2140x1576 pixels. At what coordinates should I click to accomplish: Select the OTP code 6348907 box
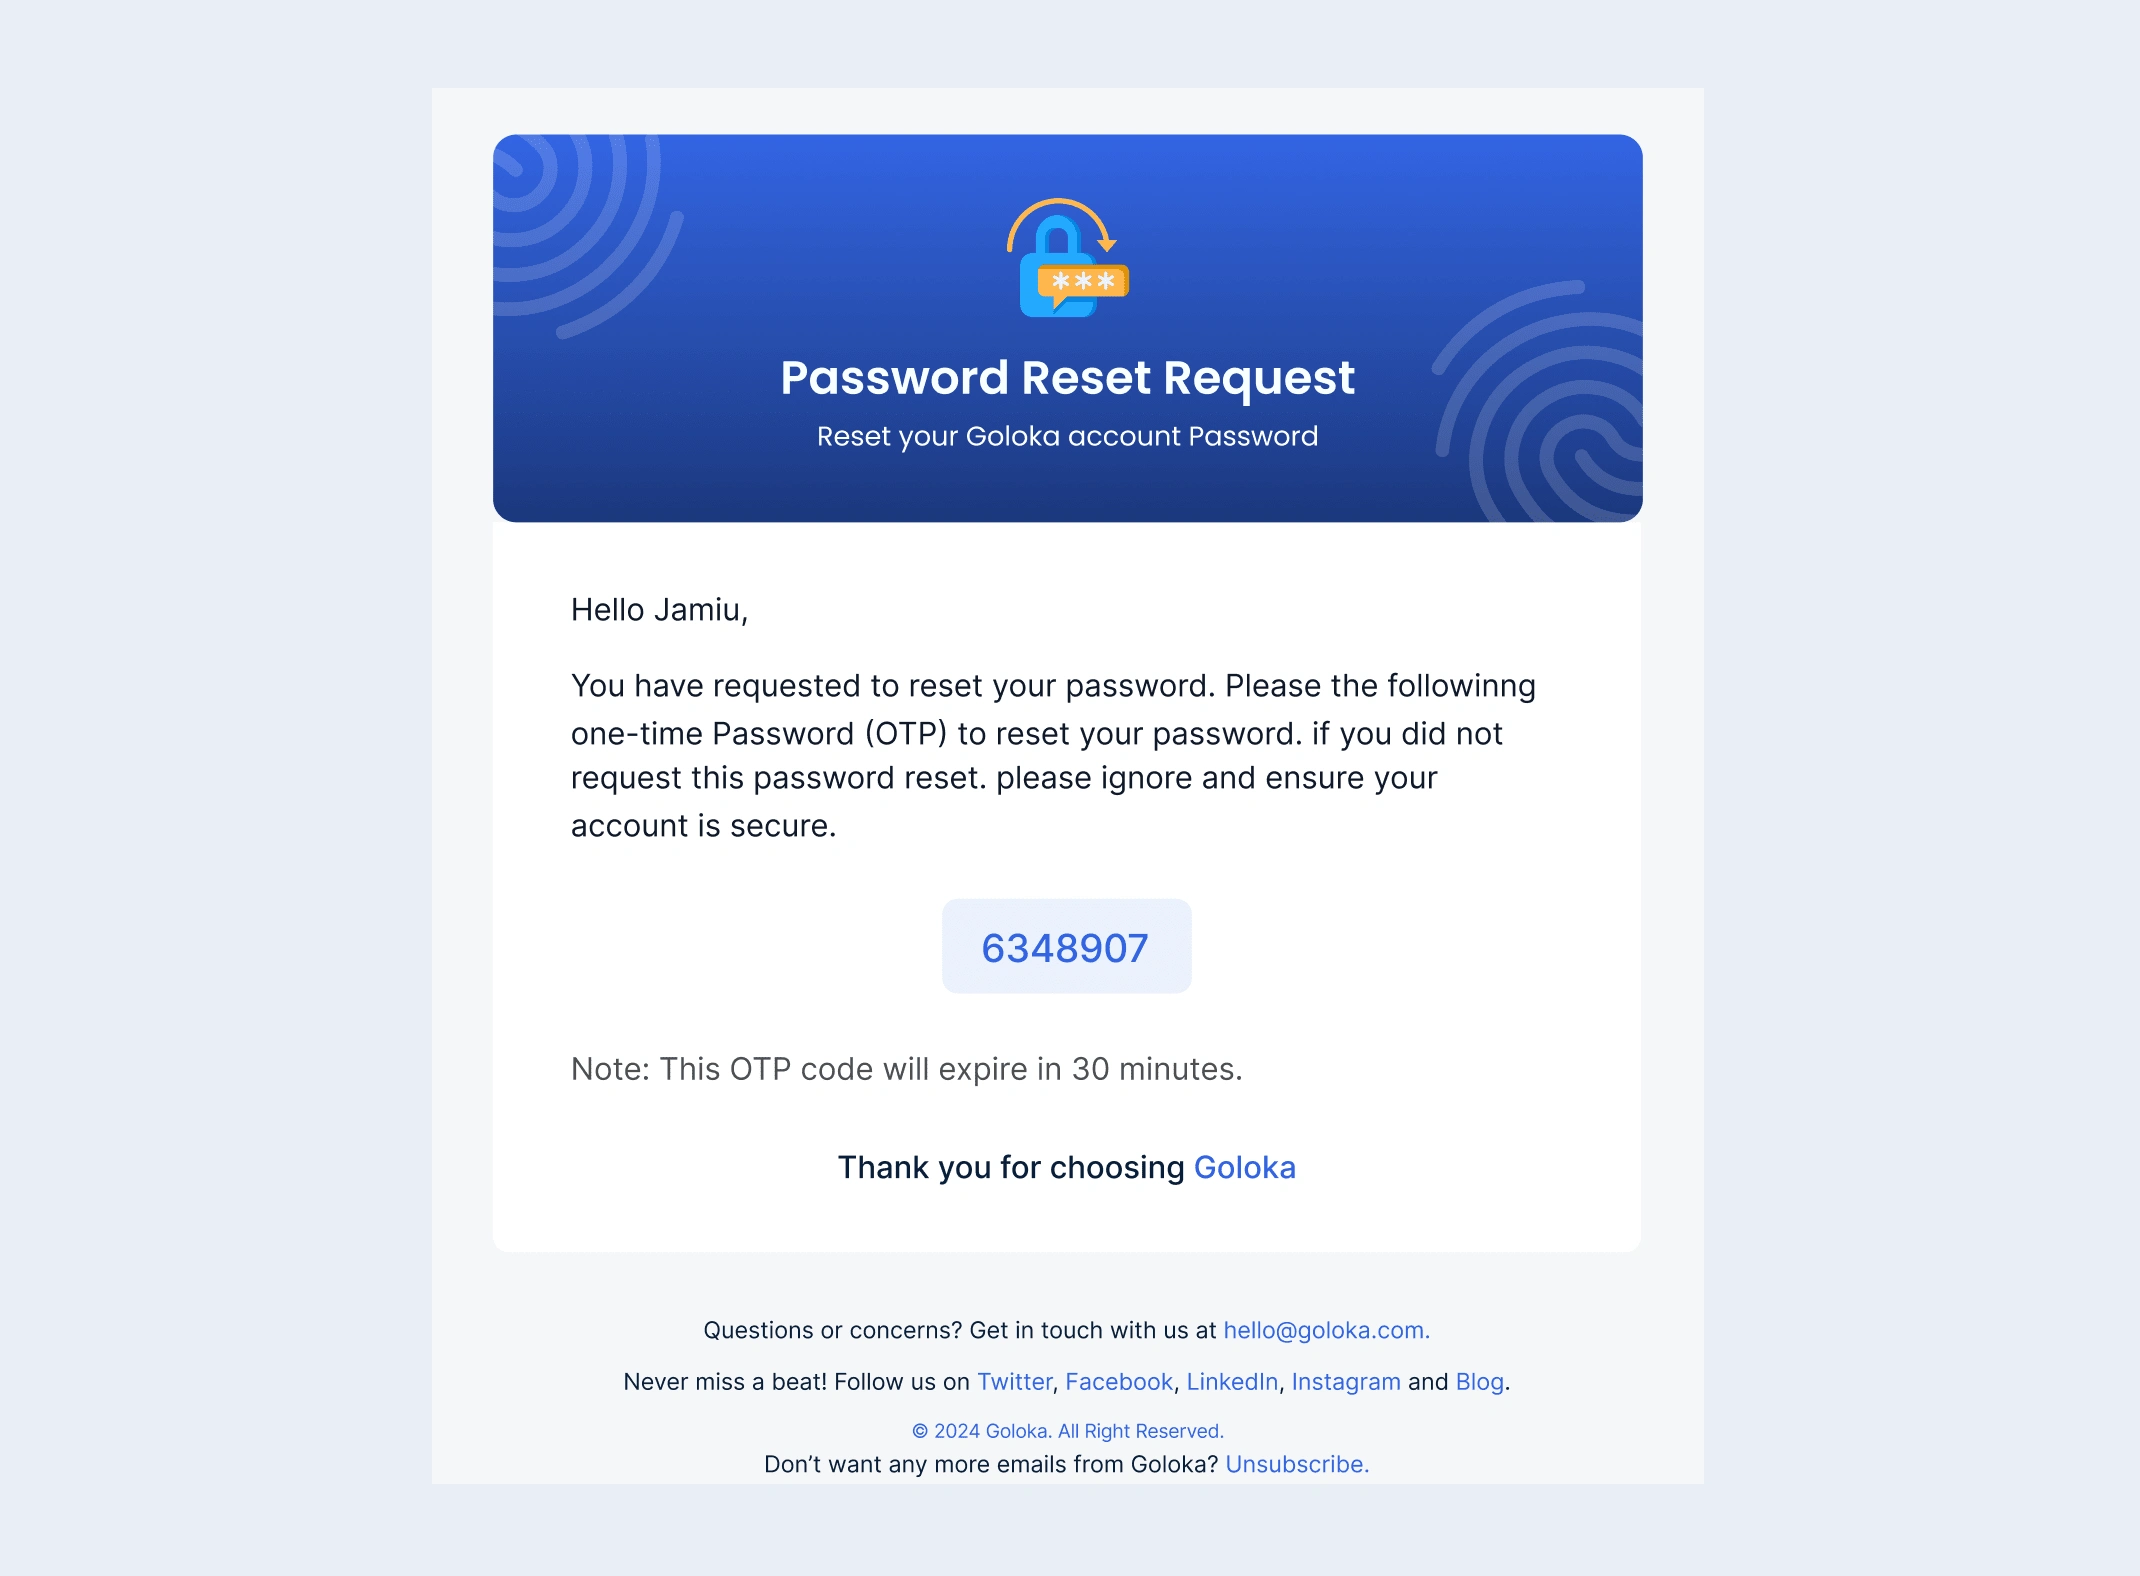1066,946
